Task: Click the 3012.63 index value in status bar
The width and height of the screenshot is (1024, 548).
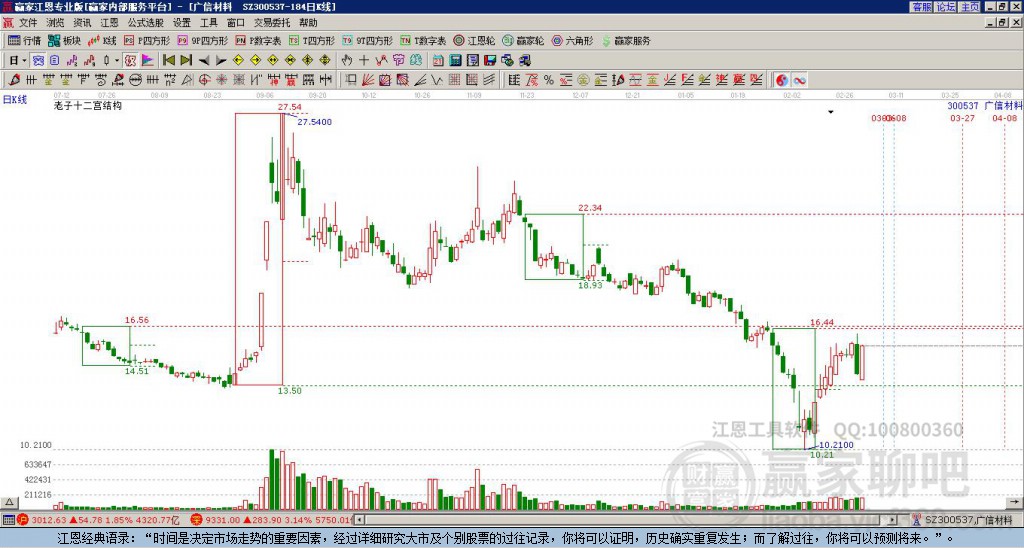Action: click(49, 520)
